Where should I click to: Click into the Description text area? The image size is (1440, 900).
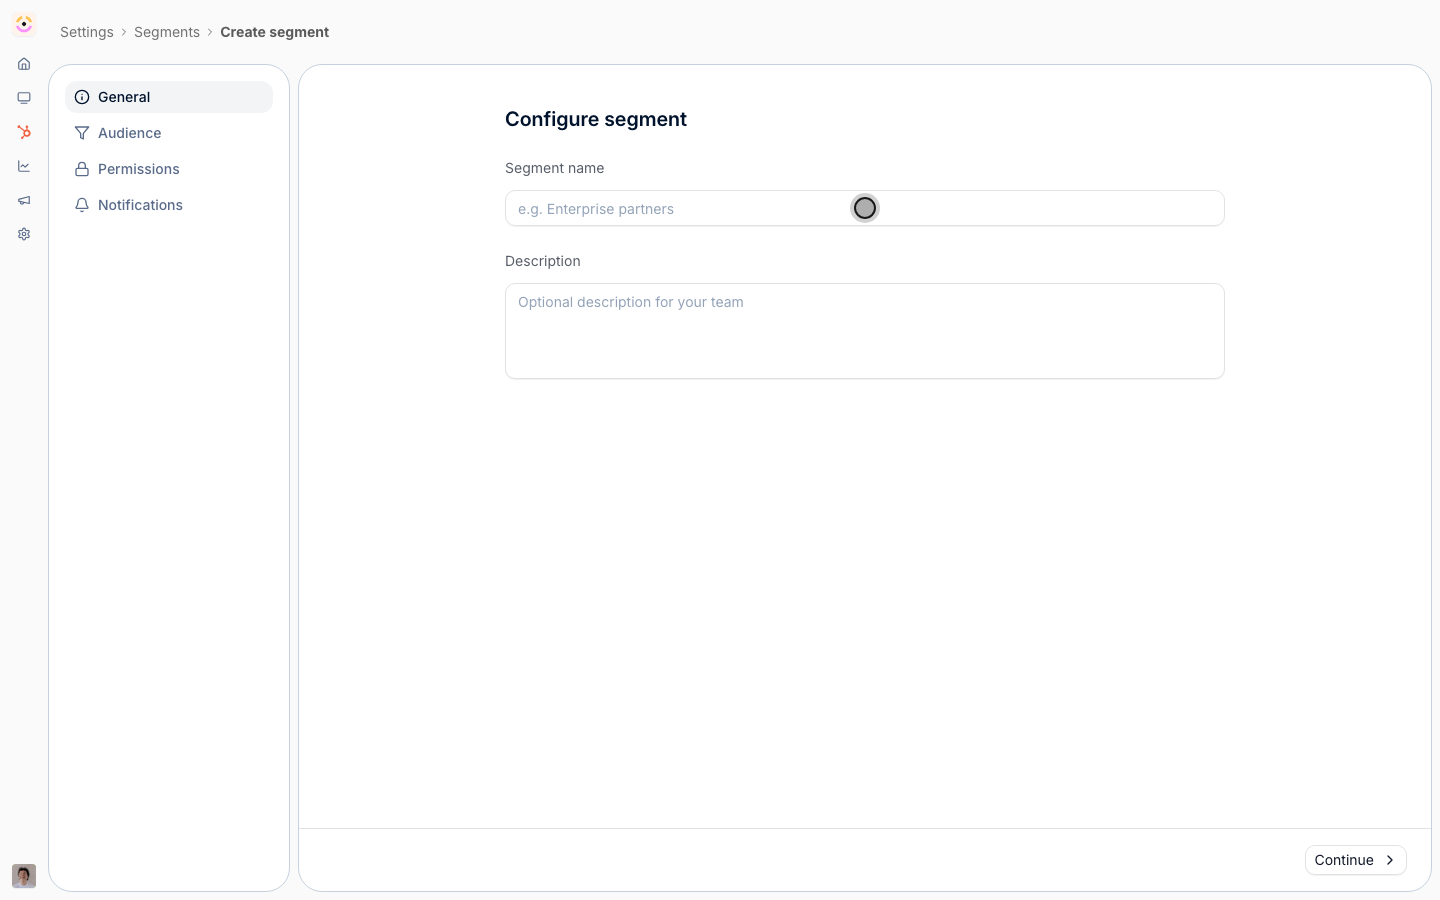(x=865, y=331)
